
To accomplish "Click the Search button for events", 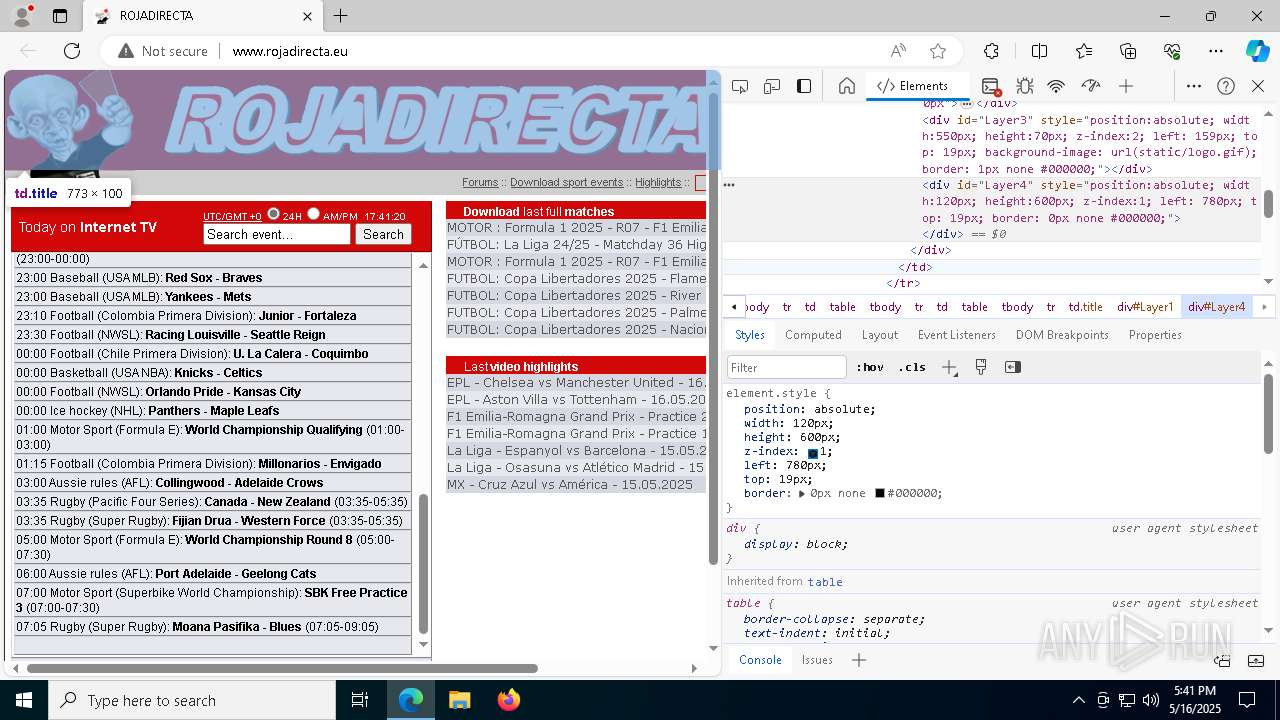I will point(383,234).
